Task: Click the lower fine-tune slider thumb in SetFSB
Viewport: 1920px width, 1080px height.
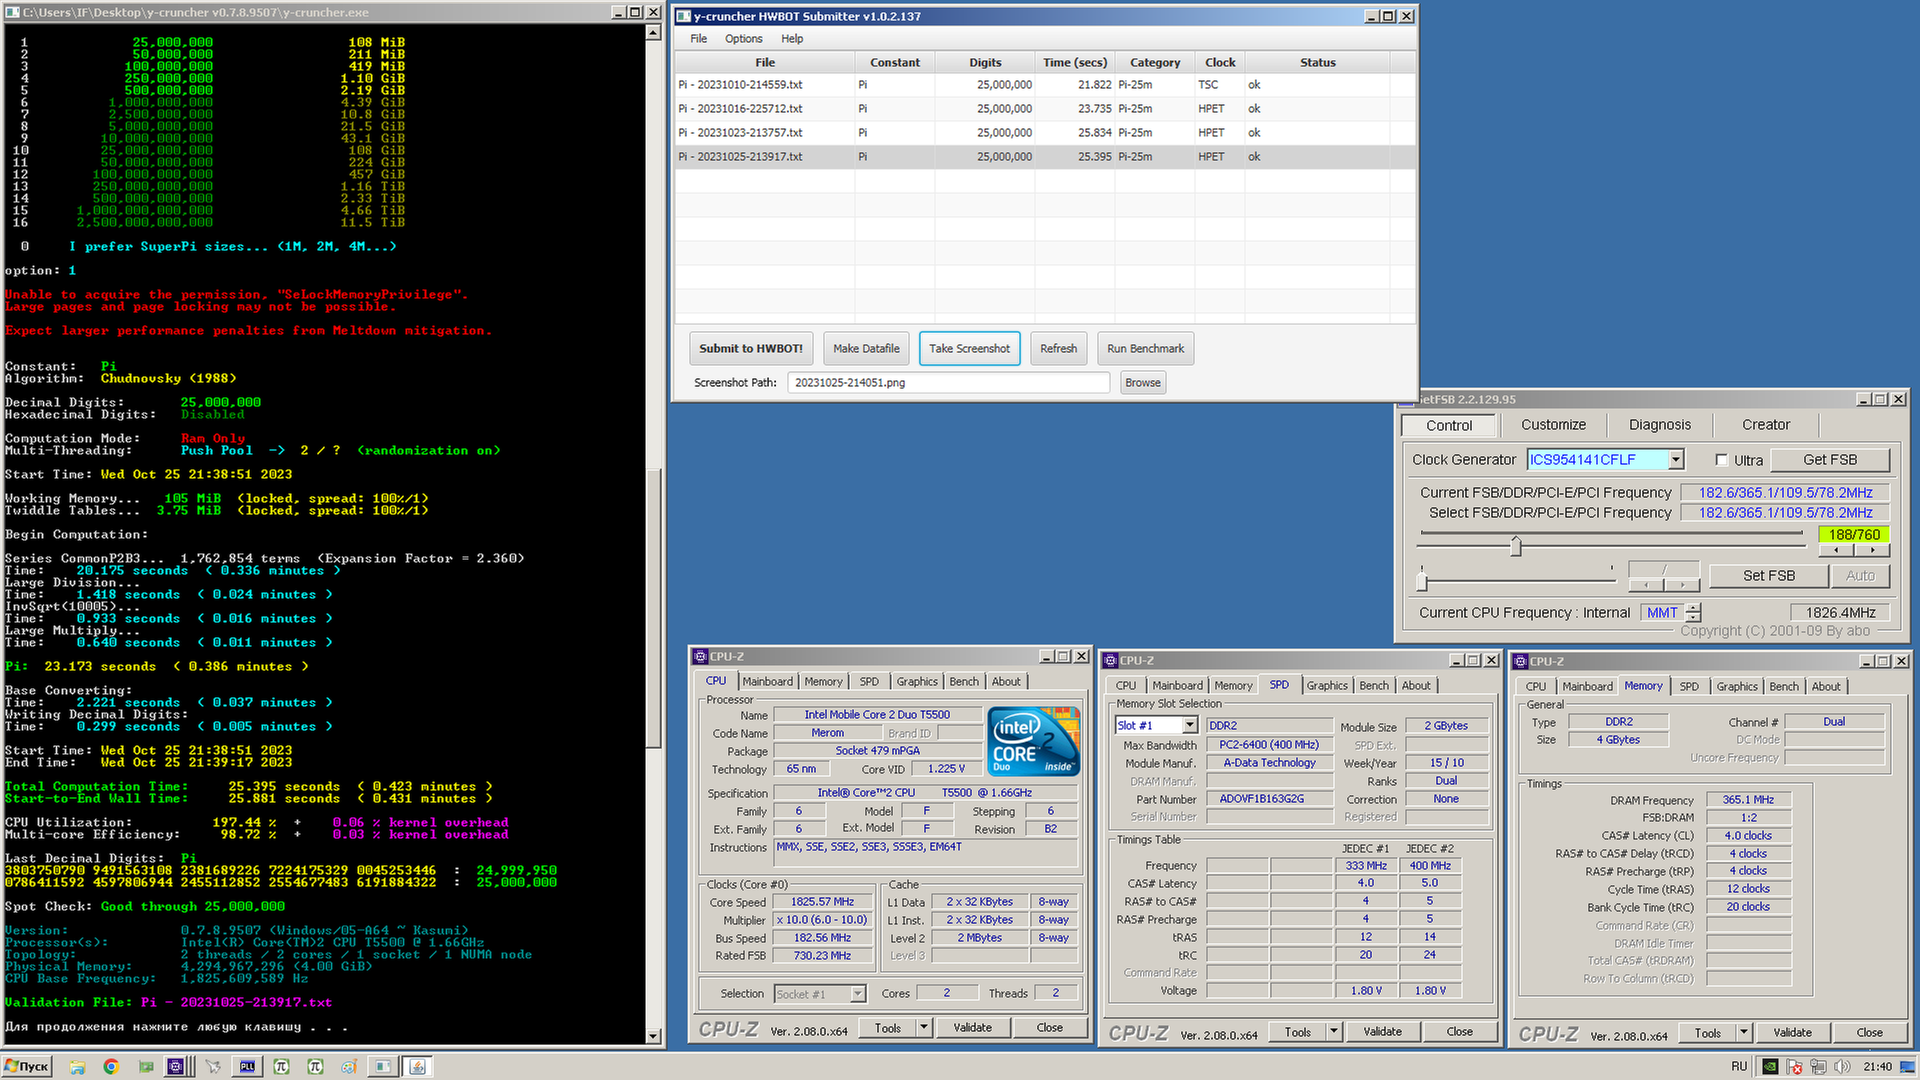Action: click(x=1421, y=579)
